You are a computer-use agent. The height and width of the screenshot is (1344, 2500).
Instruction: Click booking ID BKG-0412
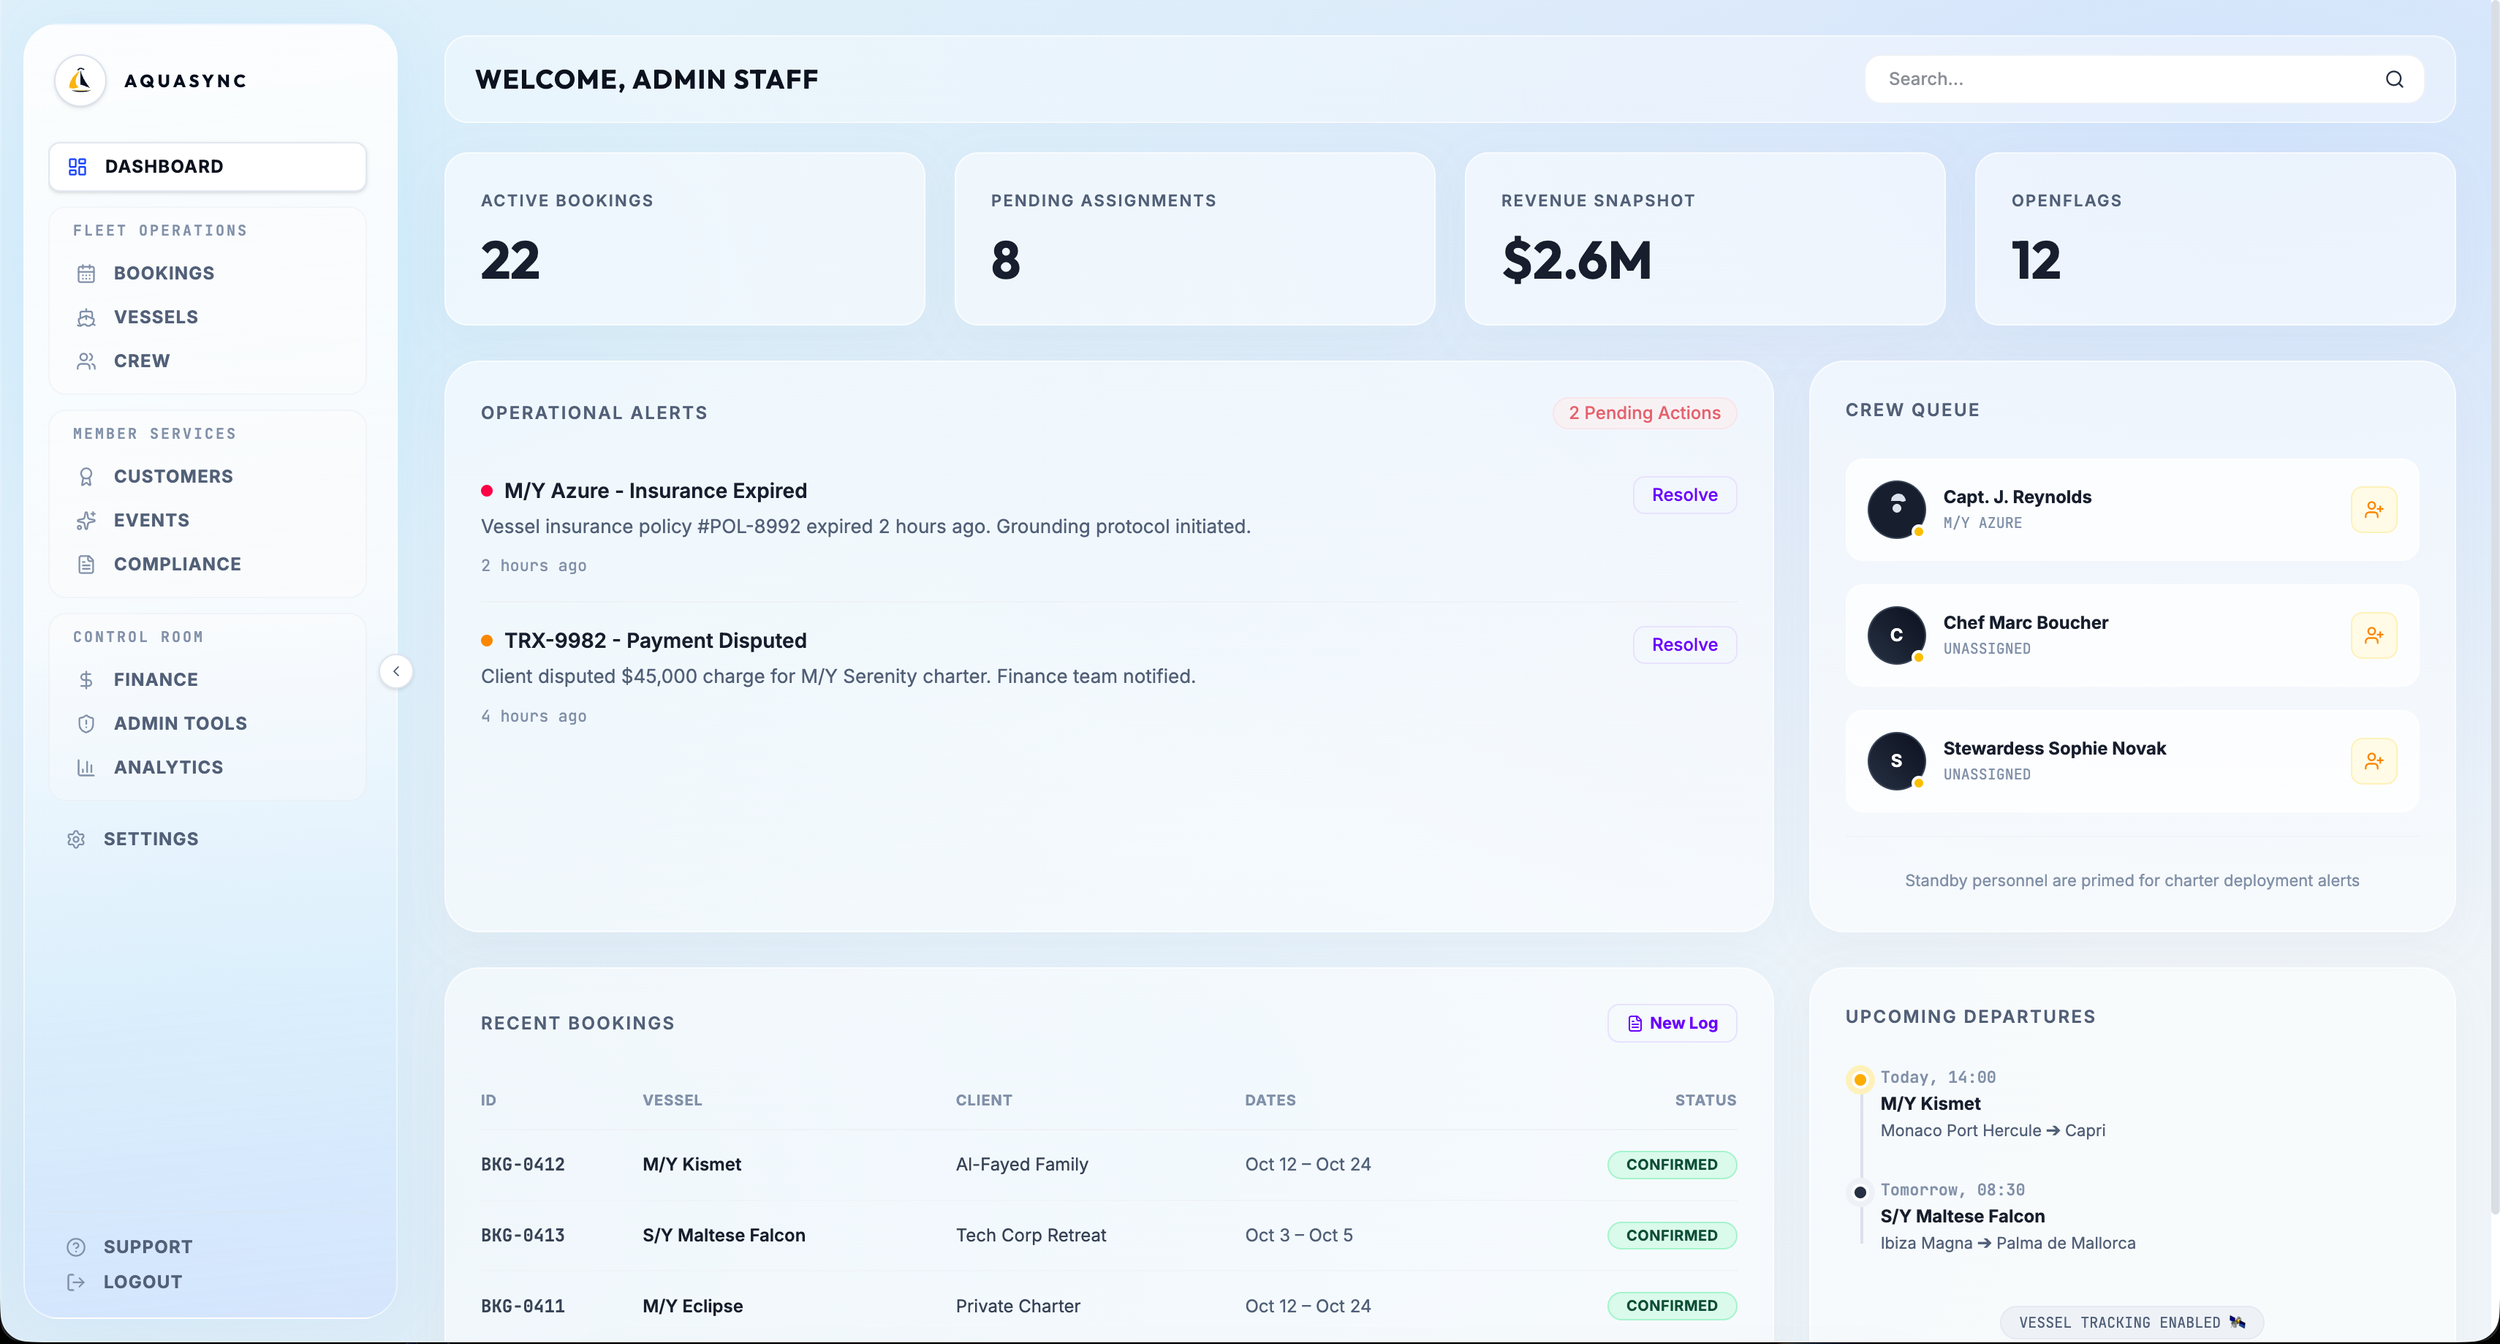coord(523,1165)
